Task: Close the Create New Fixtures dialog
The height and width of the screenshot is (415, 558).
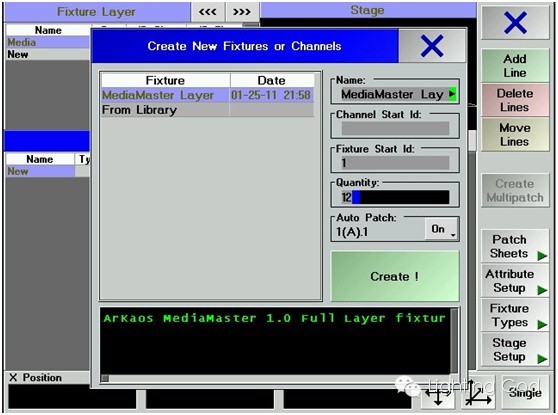Action: tap(432, 46)
